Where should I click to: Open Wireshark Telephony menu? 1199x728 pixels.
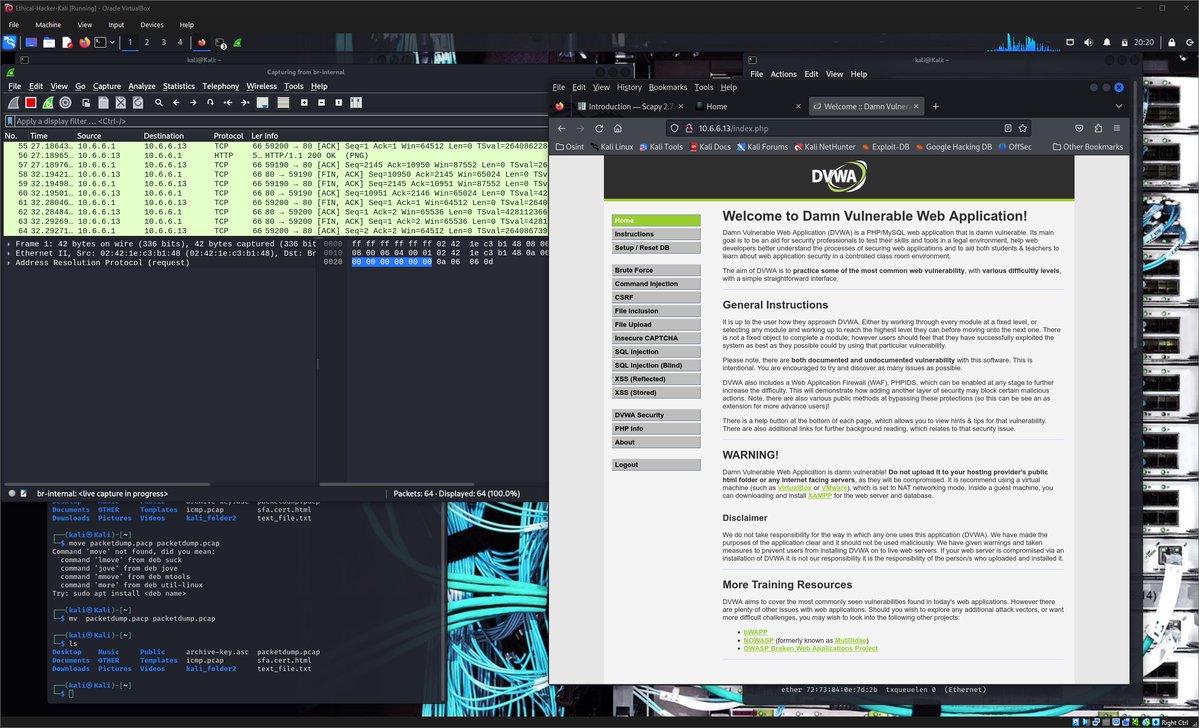(220, 86)
